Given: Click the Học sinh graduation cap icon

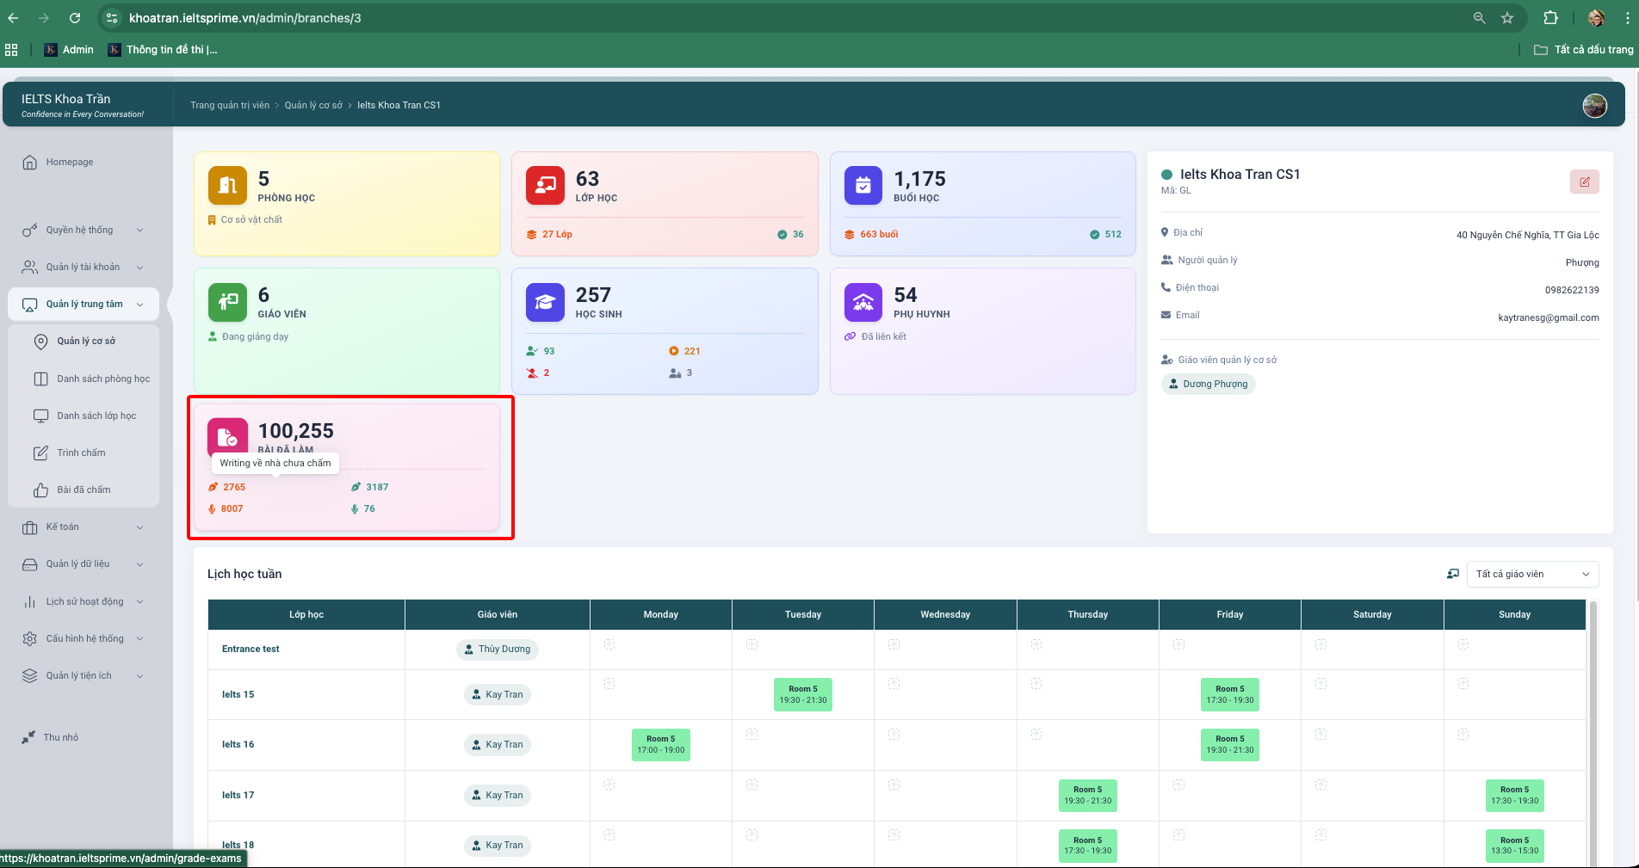Looking at the screenshot, I should pyautogui.click(x=545, y=302).
